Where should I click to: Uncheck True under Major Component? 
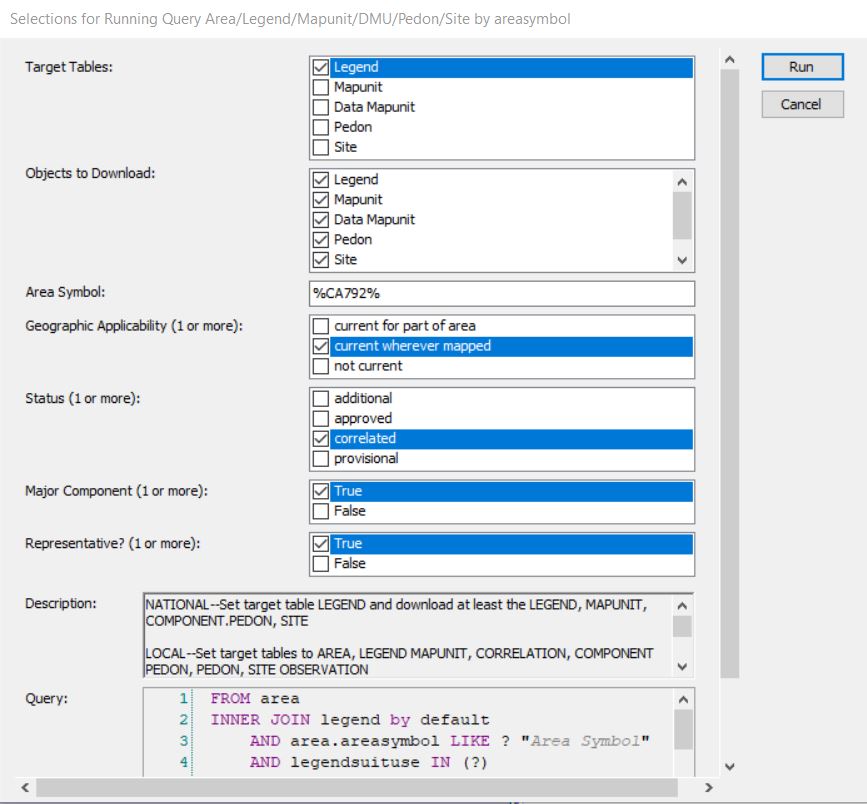(321, 491)
